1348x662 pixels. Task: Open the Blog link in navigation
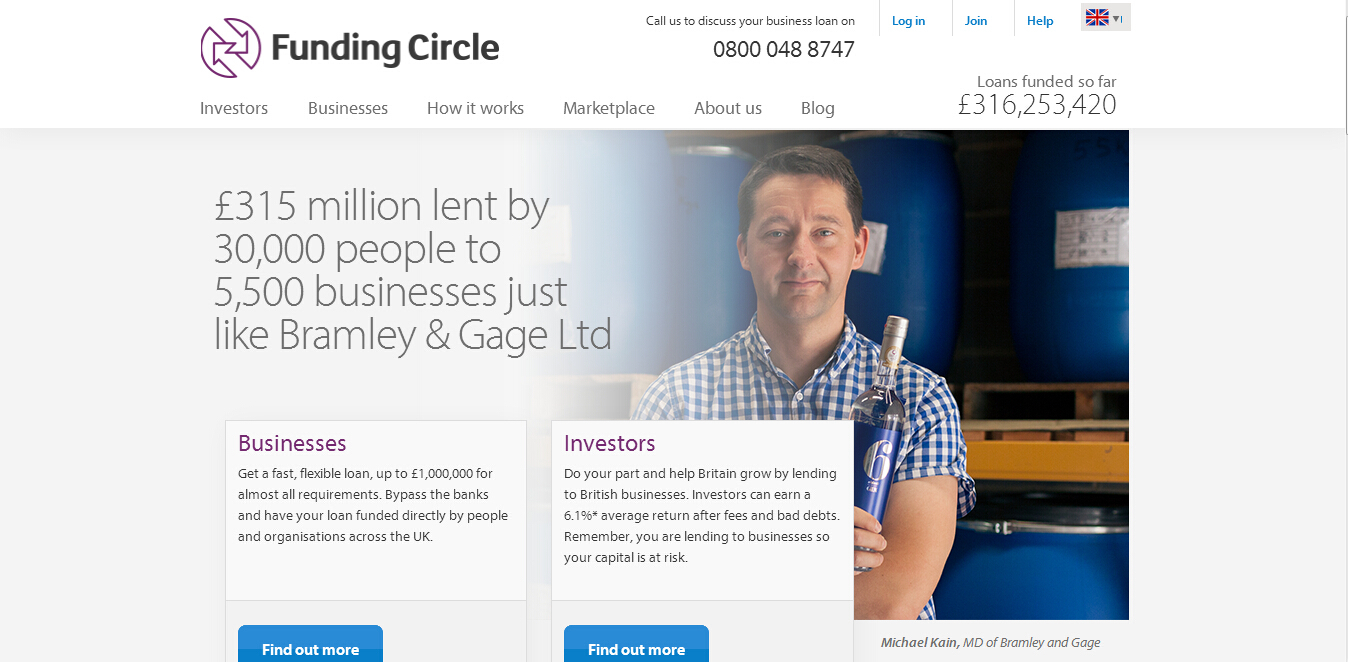coord(818,108)
